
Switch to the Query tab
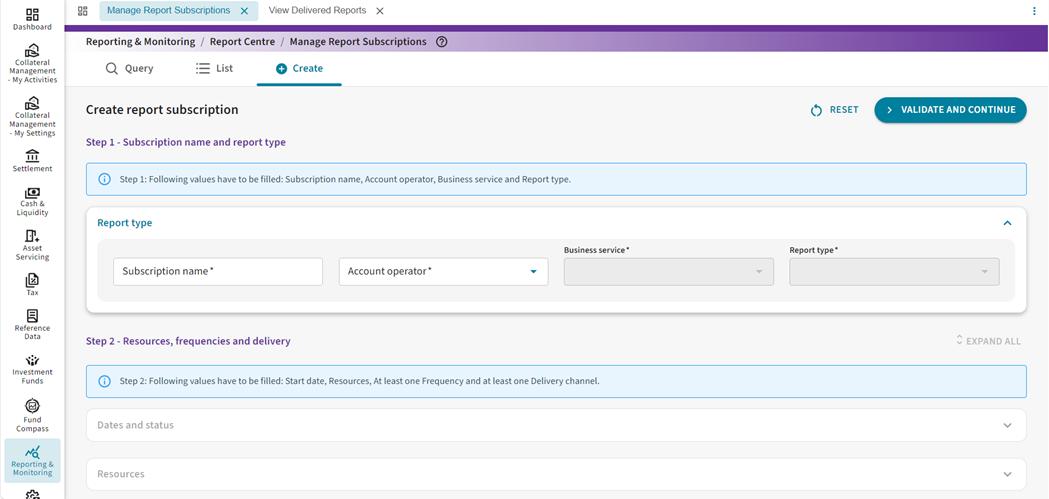[x=130, y=68]
